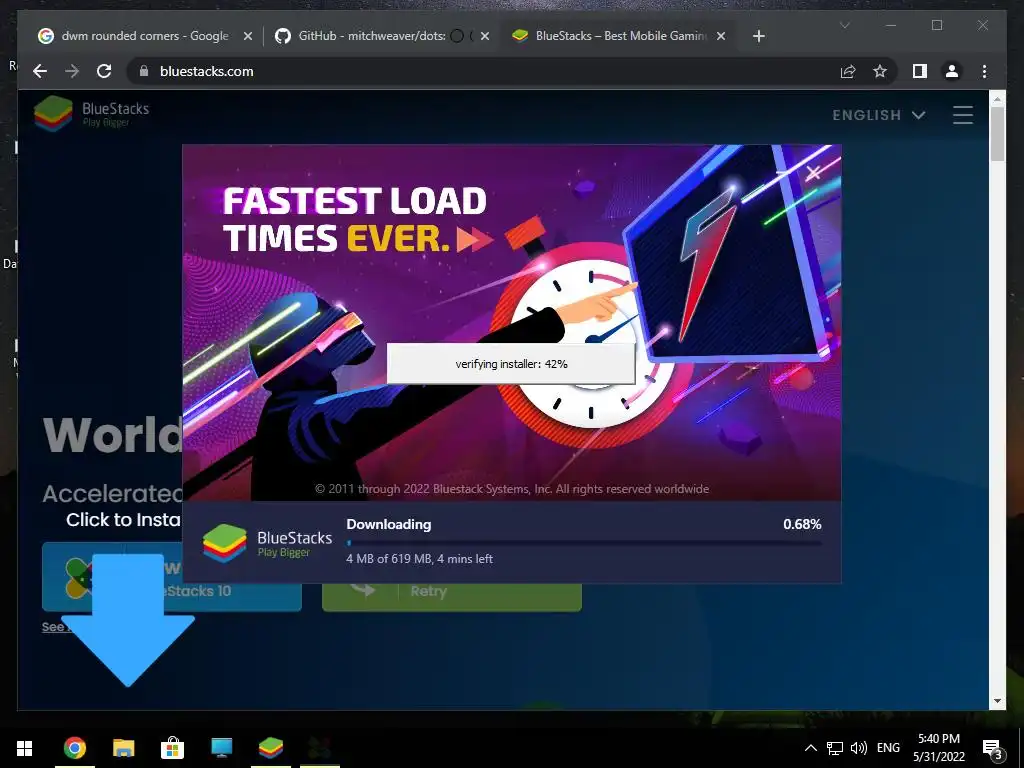Click the dimmed BlueStacks X taskbar icon
This screenshot has width=1024, height=768.
click(x=319, y=748)
